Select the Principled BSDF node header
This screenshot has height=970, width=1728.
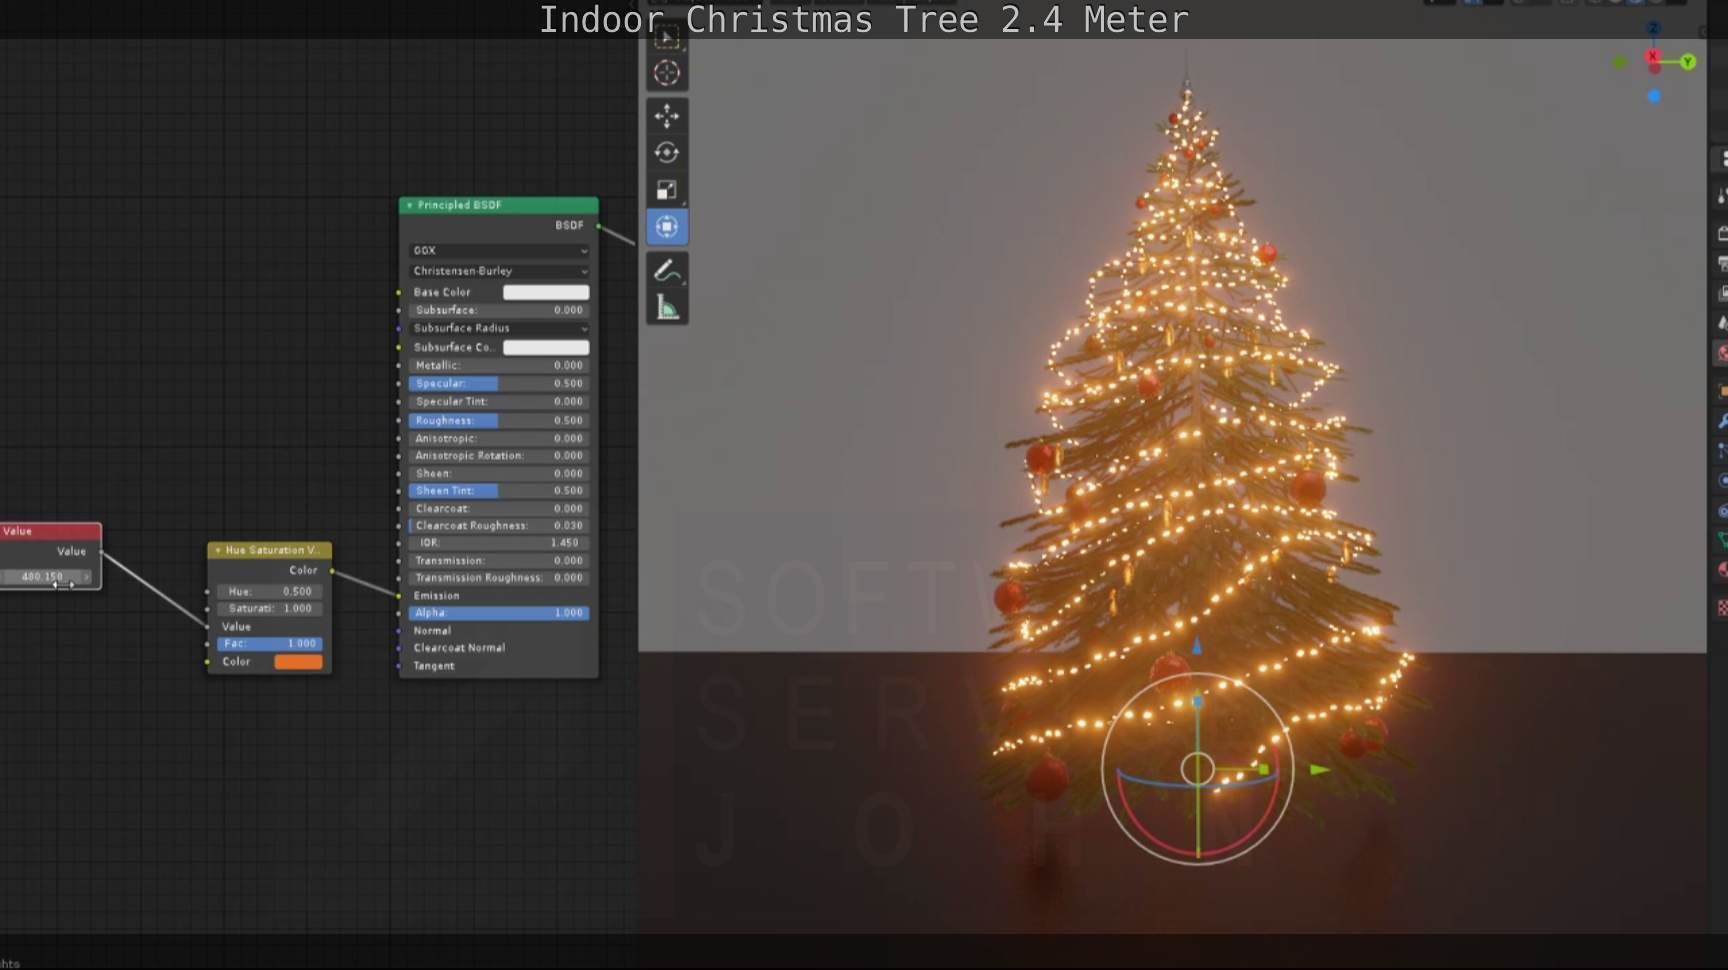(x=499, y=205)
